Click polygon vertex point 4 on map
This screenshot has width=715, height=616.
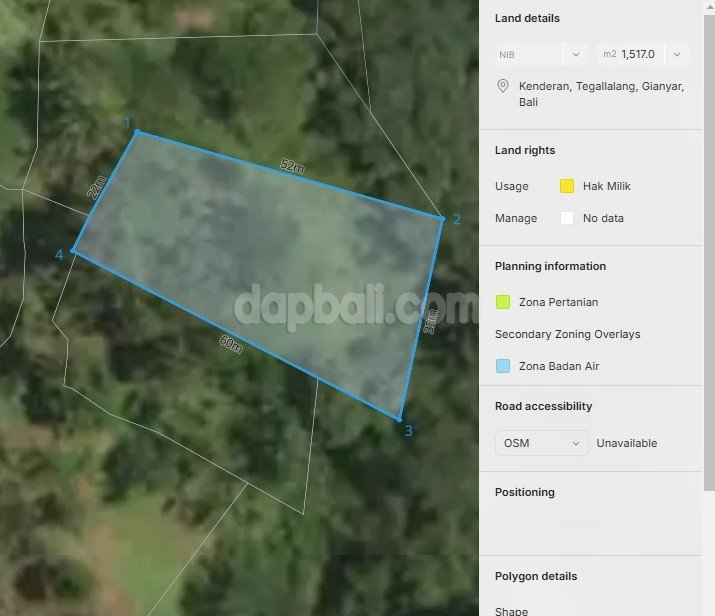pyautogui.click(x=73, y=250)
